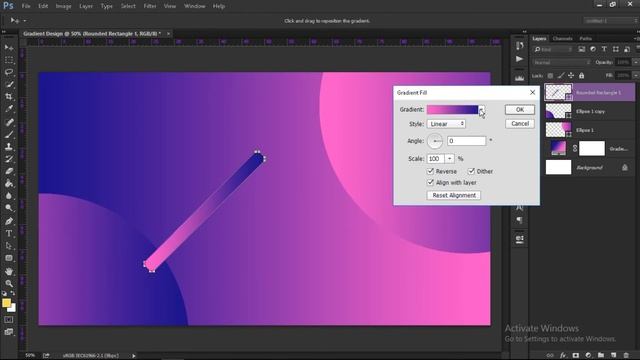Toggle Align with layer checkbox
The width and height of the screenshot is (640, 360).
[430, 182]
